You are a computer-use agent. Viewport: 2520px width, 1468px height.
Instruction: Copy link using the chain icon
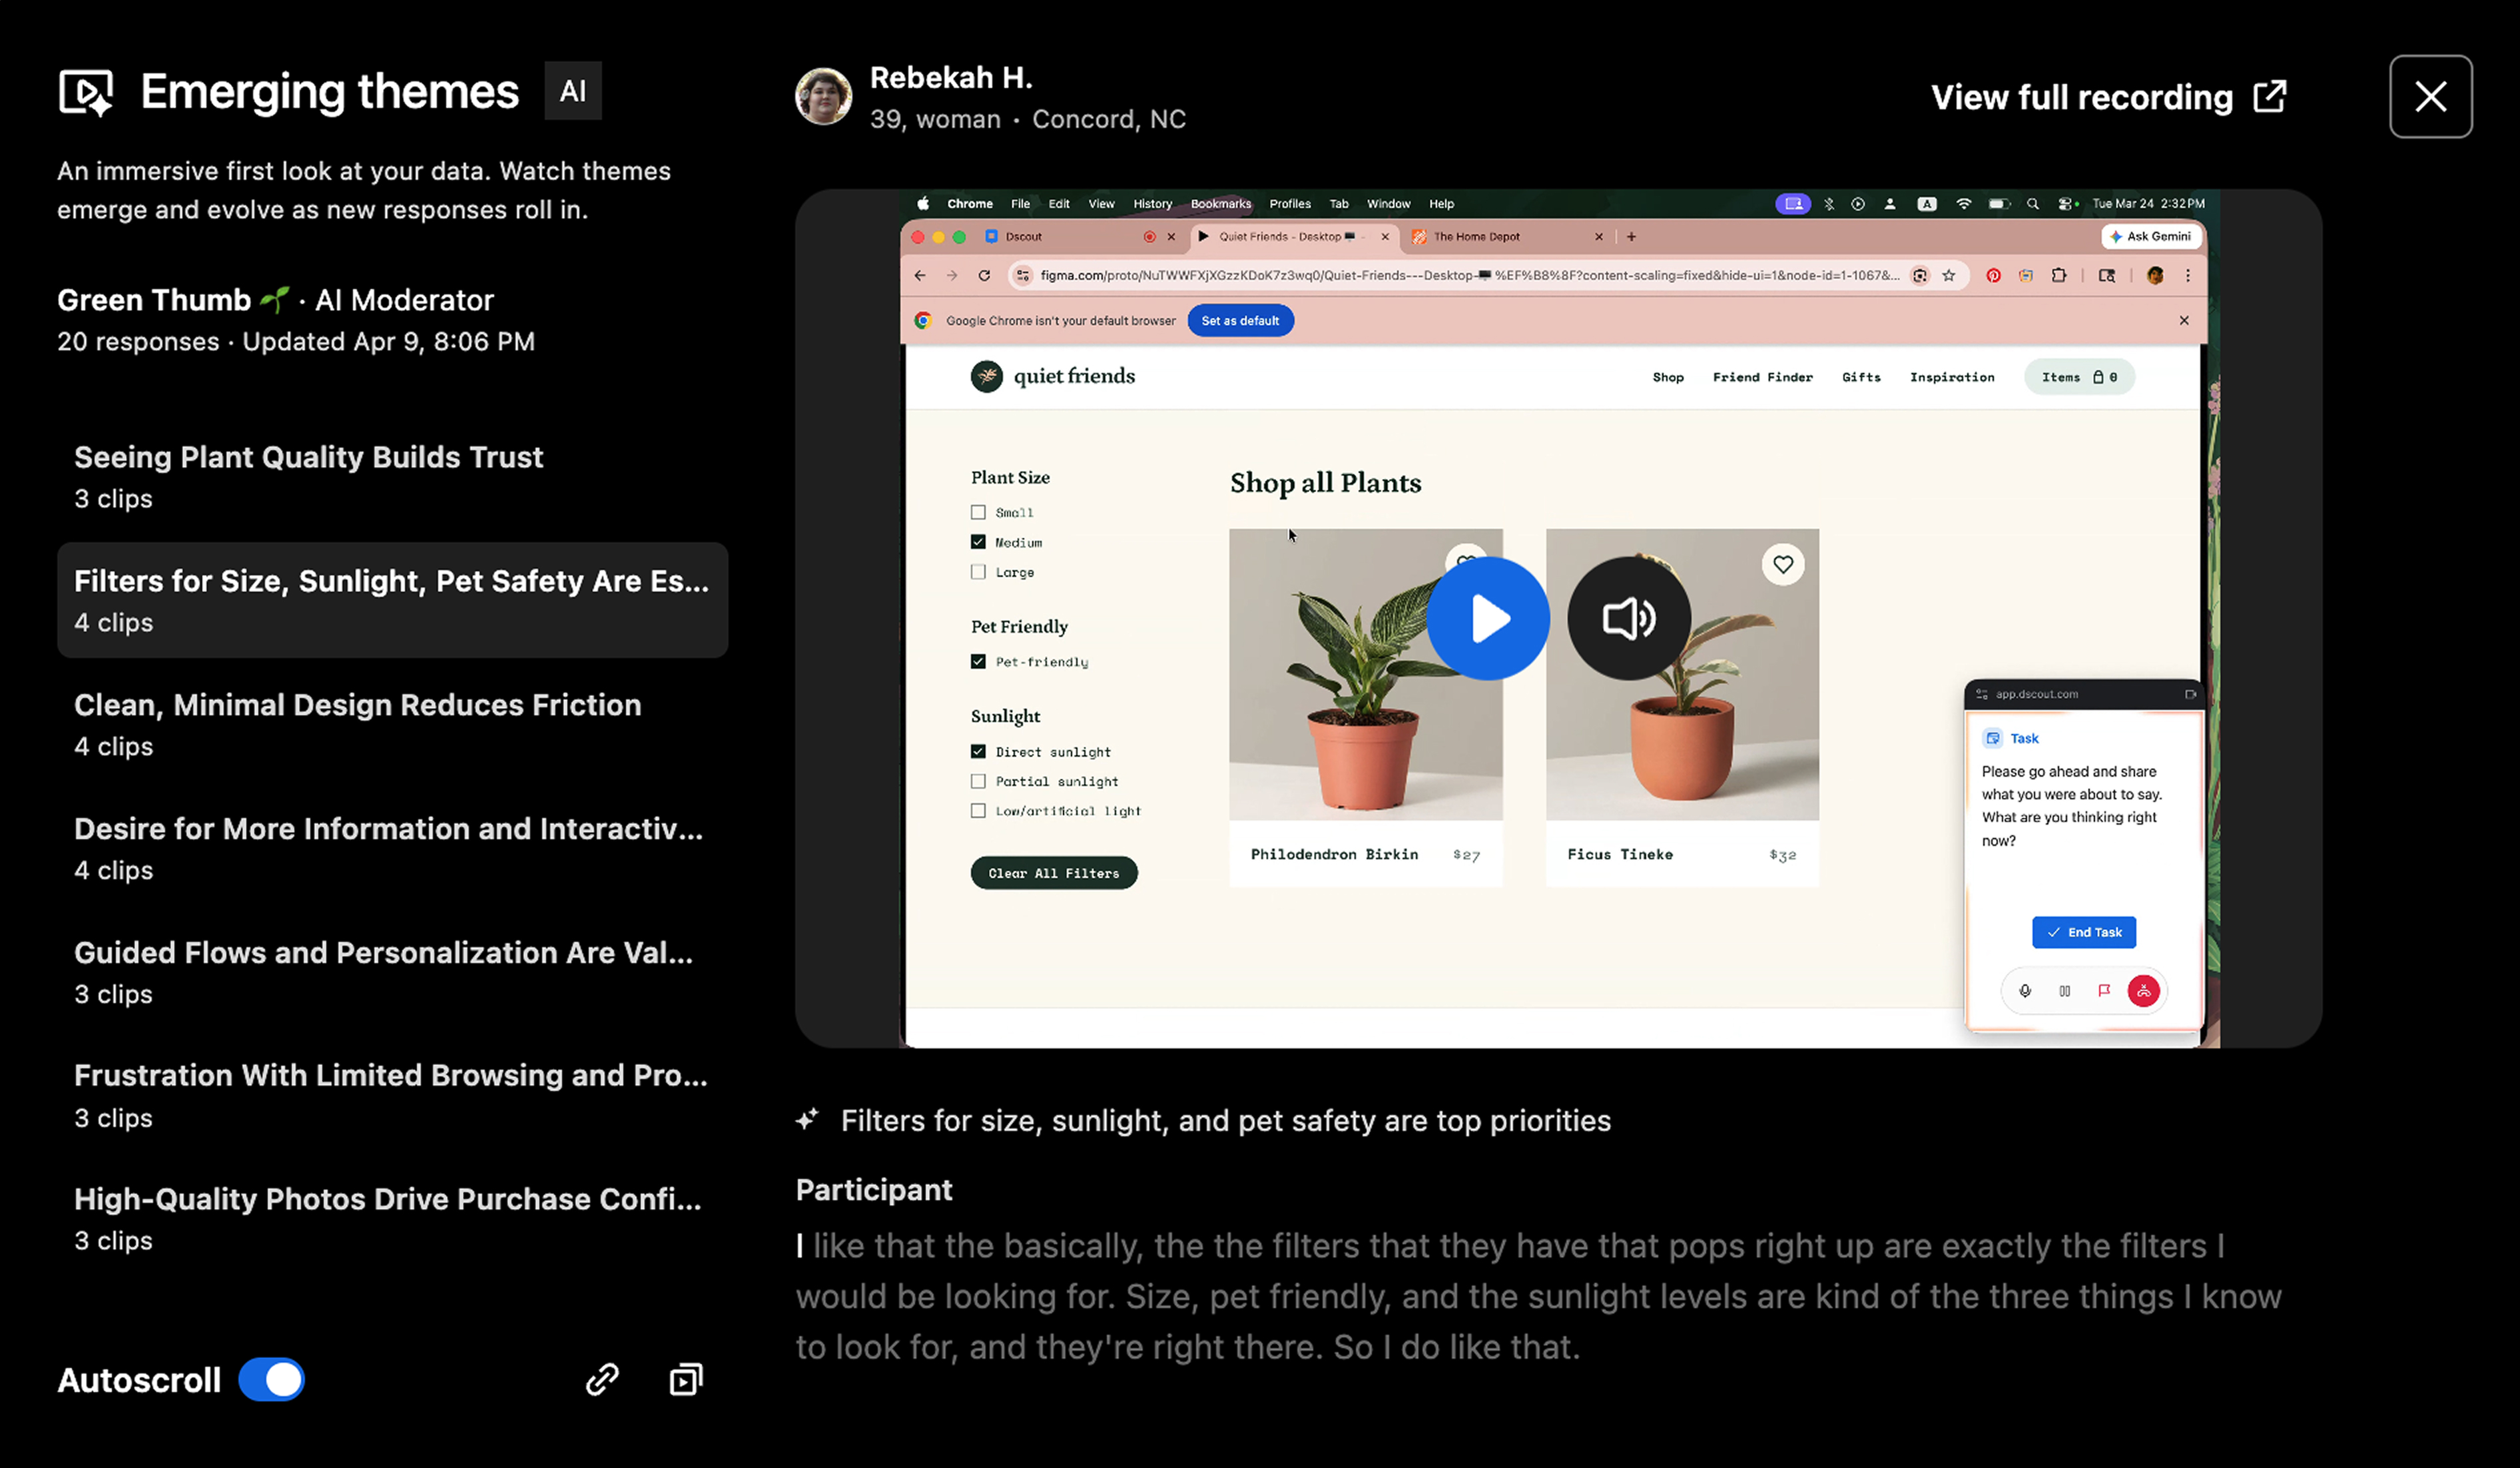pyautogui.click(x=602, y=1379)
